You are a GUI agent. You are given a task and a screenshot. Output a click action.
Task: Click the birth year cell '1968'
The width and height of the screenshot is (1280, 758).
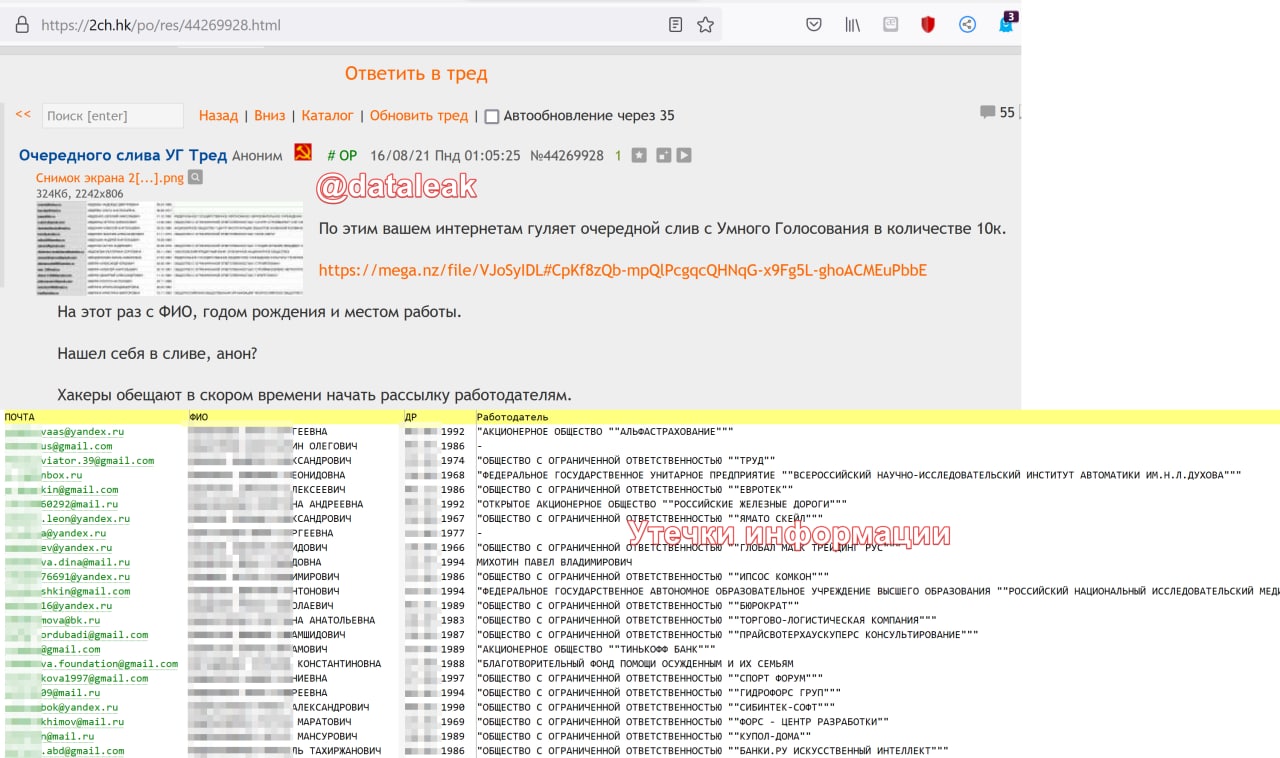click(x=453, y=475)
